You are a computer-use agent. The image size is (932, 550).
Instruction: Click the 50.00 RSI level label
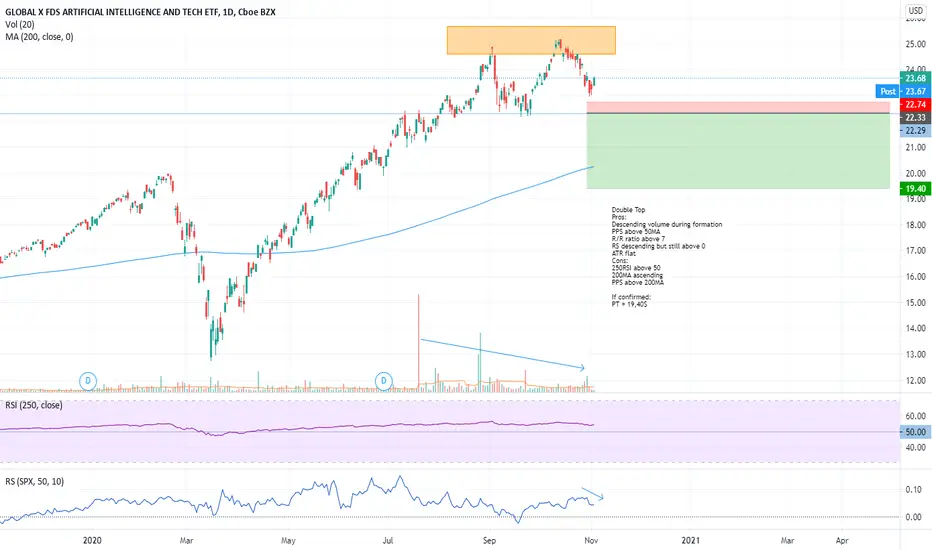tap(915, 432)
